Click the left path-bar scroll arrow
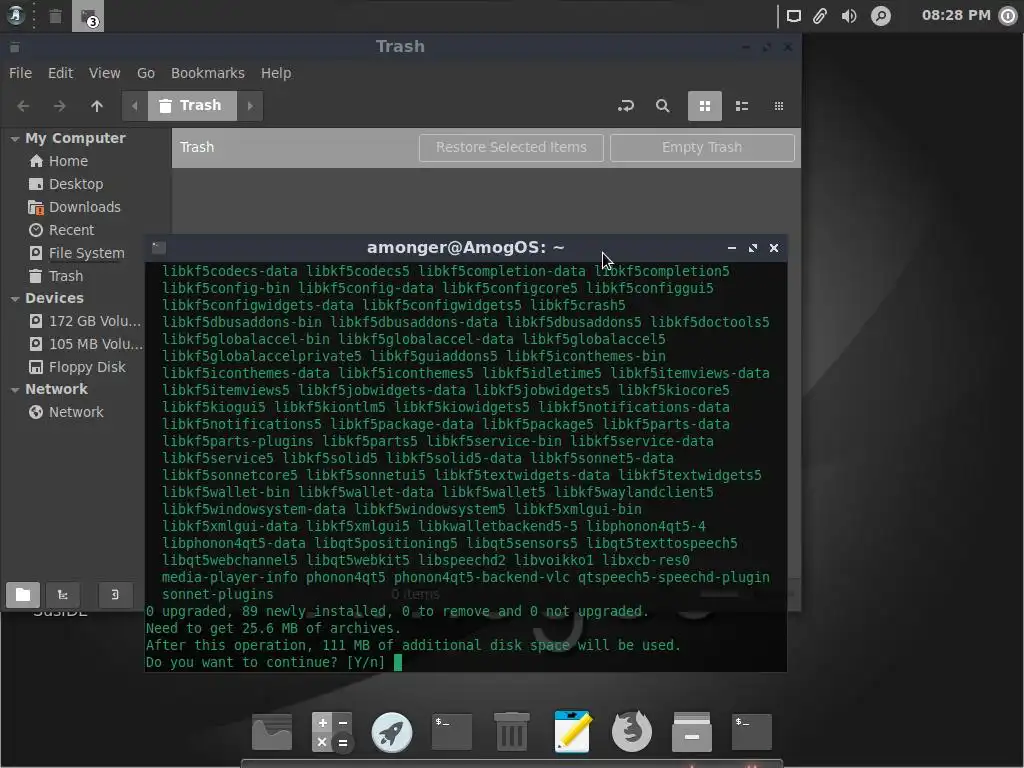The image size is (1024, 768). 135,106
